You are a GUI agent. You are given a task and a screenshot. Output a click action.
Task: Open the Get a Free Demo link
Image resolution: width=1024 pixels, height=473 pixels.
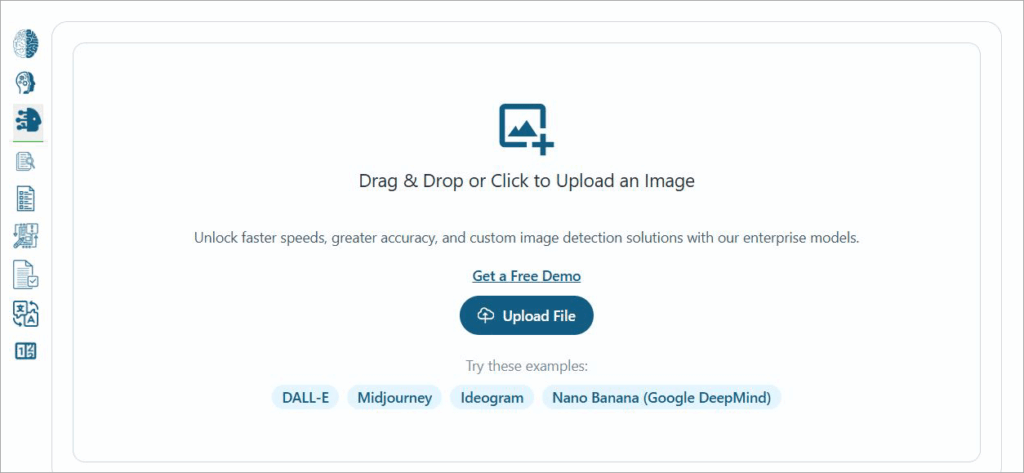point(526,276)
